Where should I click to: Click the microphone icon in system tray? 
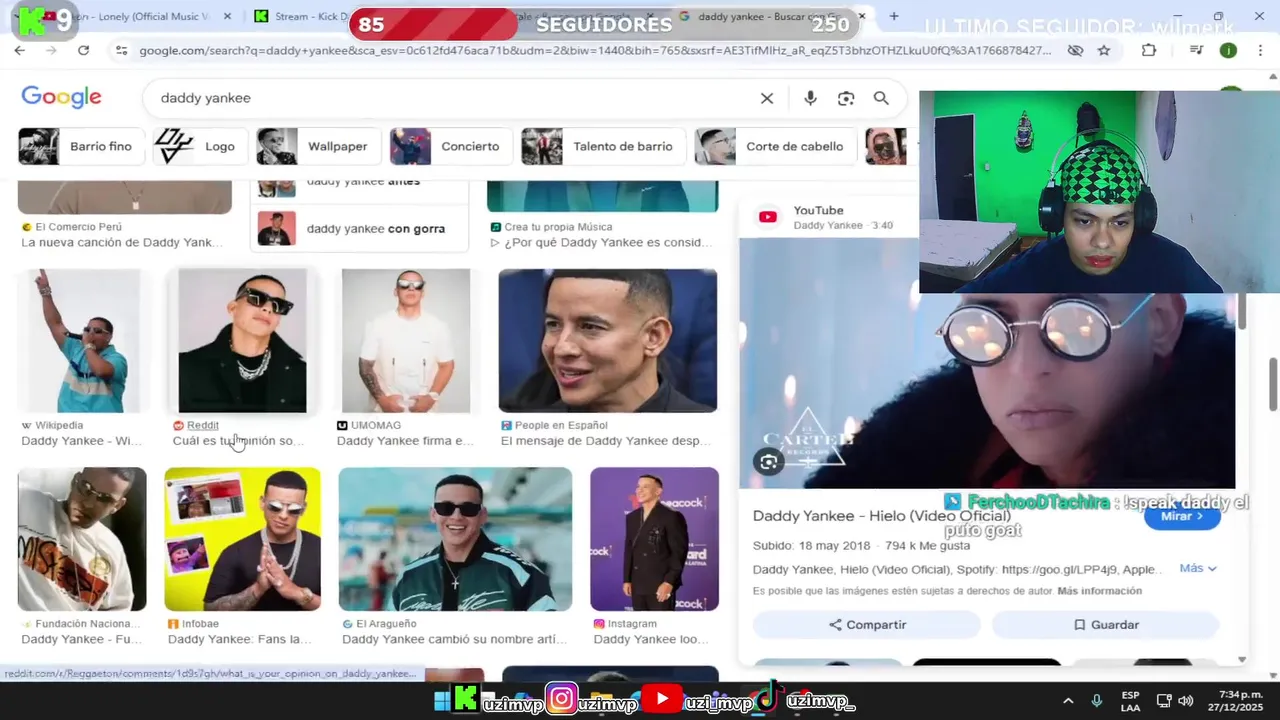(x=1097, y=701)
